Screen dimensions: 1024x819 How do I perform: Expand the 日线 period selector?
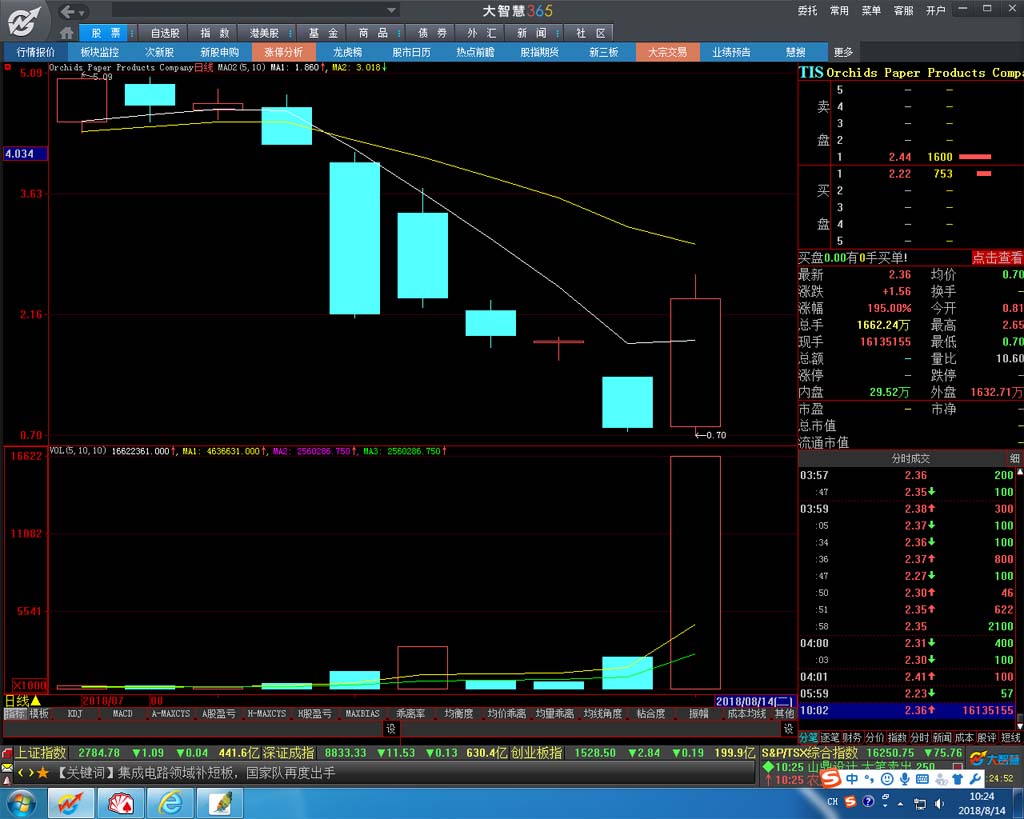coord(22,701)
